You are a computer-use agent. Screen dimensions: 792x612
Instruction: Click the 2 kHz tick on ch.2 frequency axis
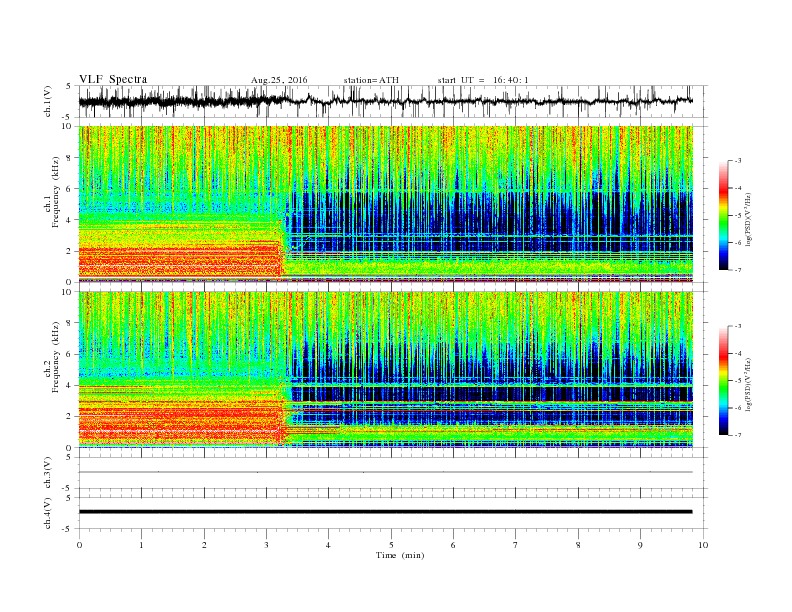[x=70, y=417]
